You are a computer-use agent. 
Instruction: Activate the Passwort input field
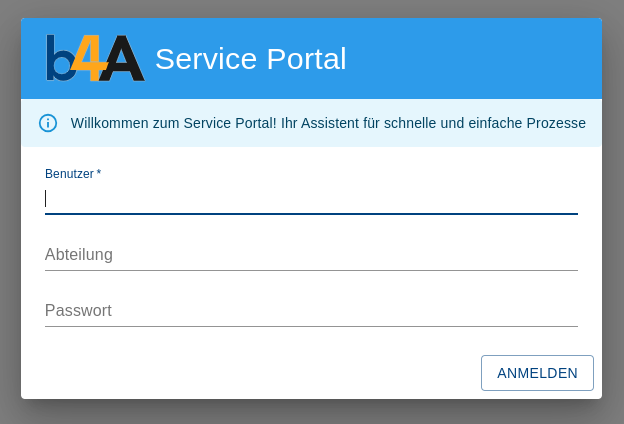point(311,311)
